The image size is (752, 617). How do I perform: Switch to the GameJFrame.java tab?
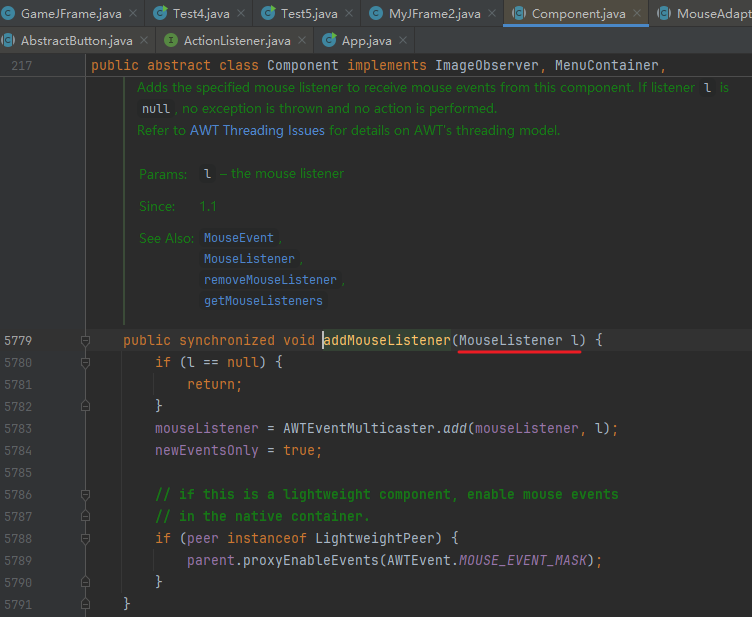pyautogui.click(x=71, y=13)
